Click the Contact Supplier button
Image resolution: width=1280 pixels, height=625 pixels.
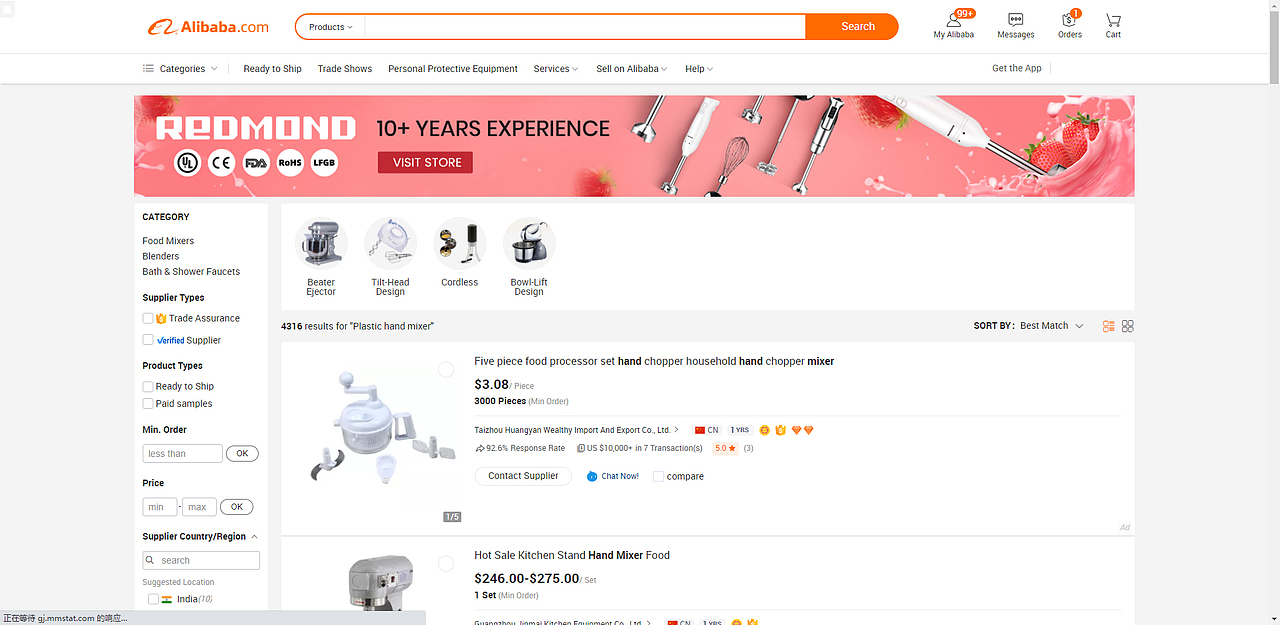pos(523,476)
